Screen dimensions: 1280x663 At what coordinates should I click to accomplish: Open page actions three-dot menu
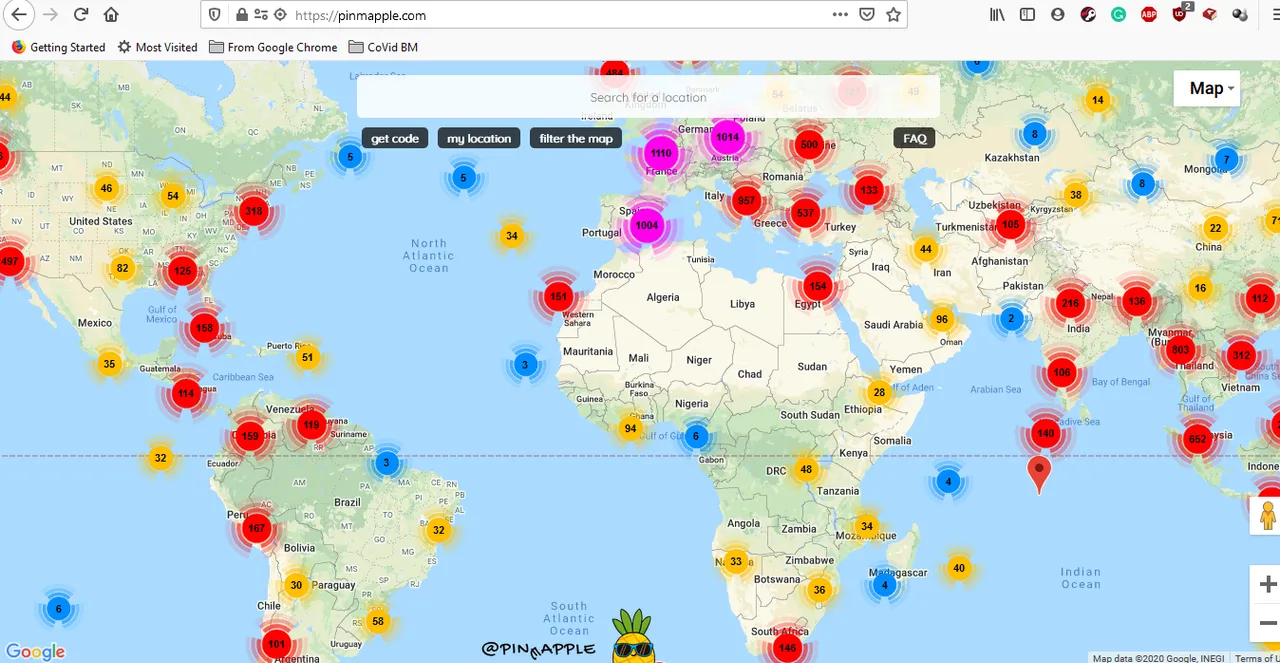click(x=840, y=15)
